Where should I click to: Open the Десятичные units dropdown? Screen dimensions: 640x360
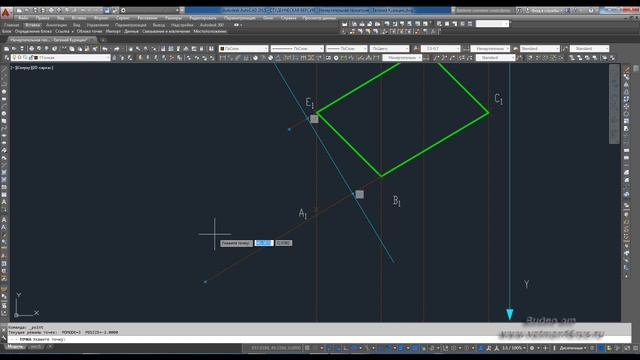tap(572, 348)
